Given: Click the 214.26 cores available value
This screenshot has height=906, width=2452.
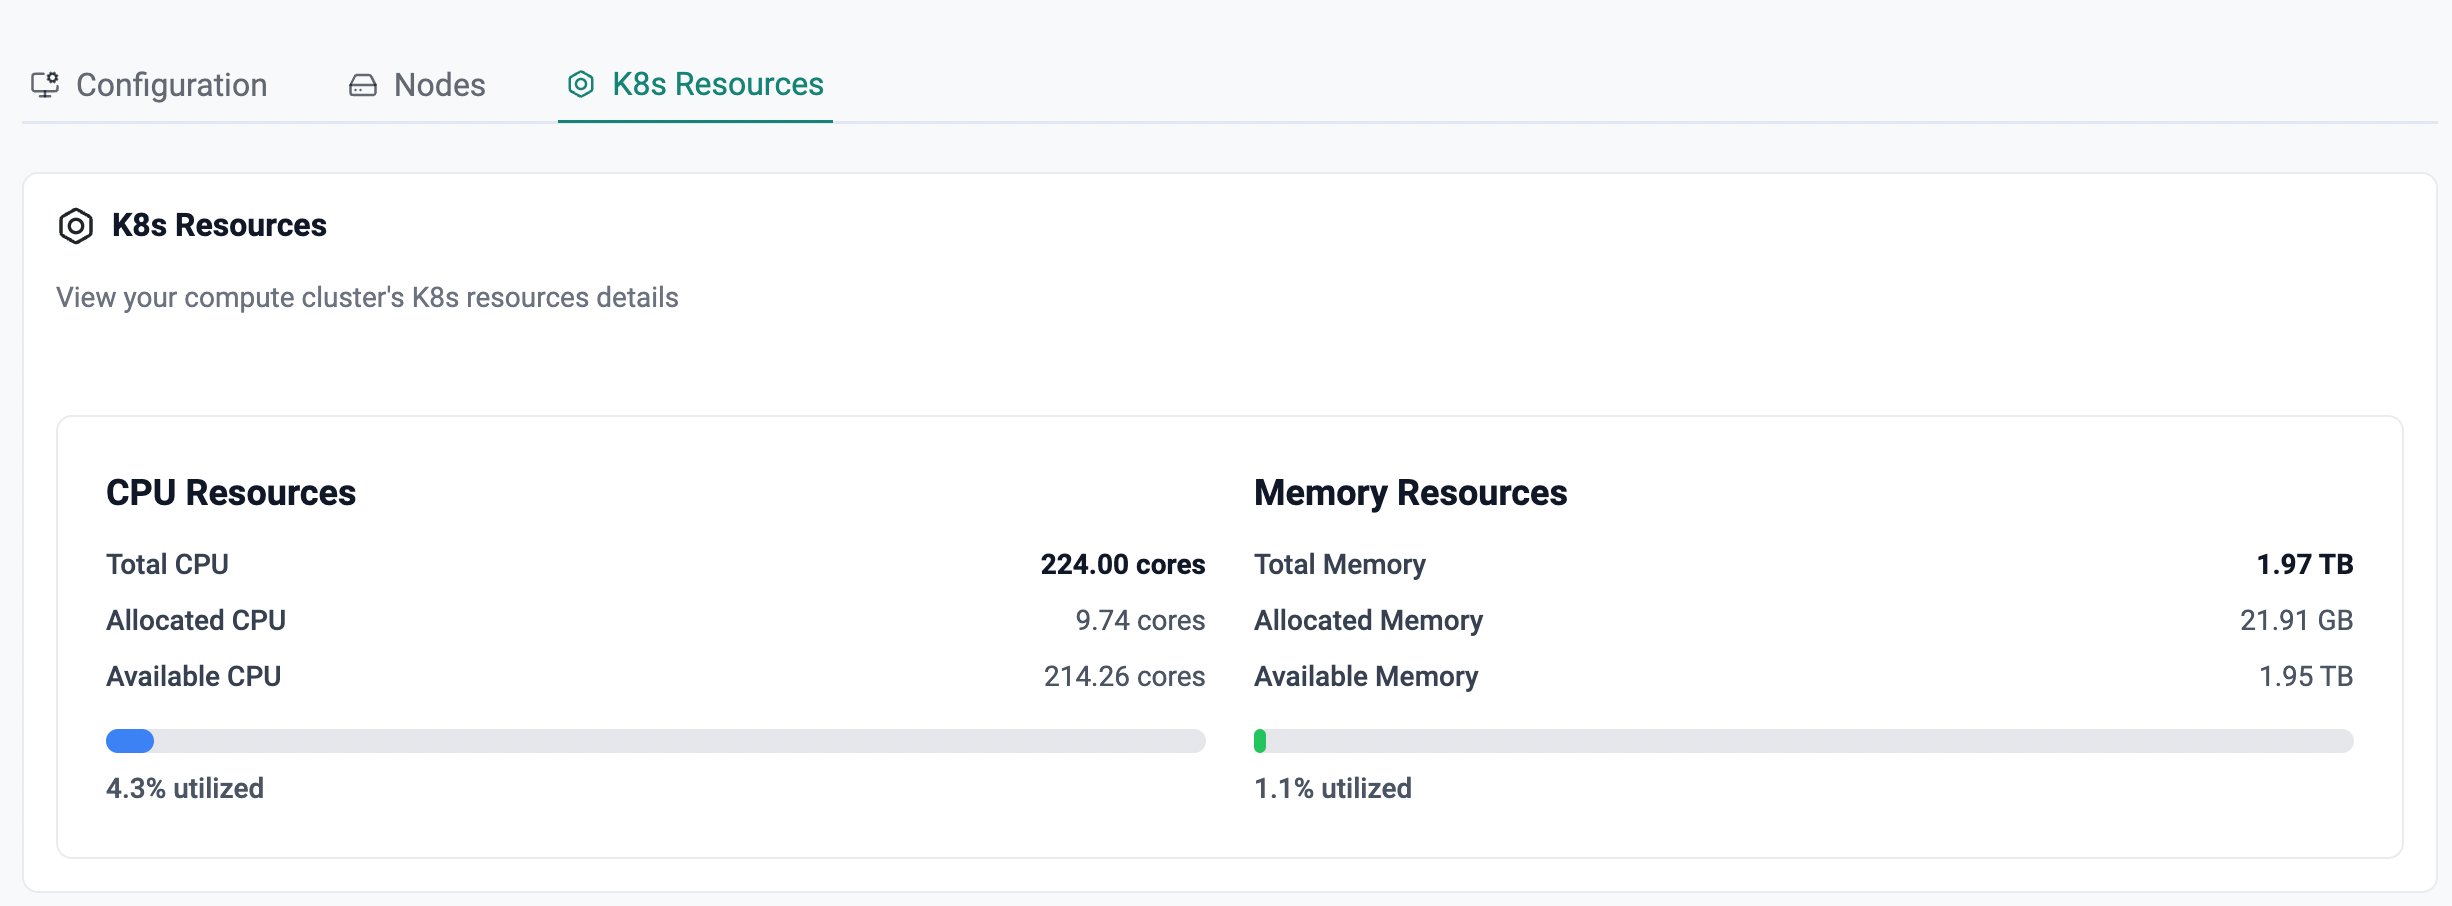Looking at the screenshot, I should (1124, 677).
